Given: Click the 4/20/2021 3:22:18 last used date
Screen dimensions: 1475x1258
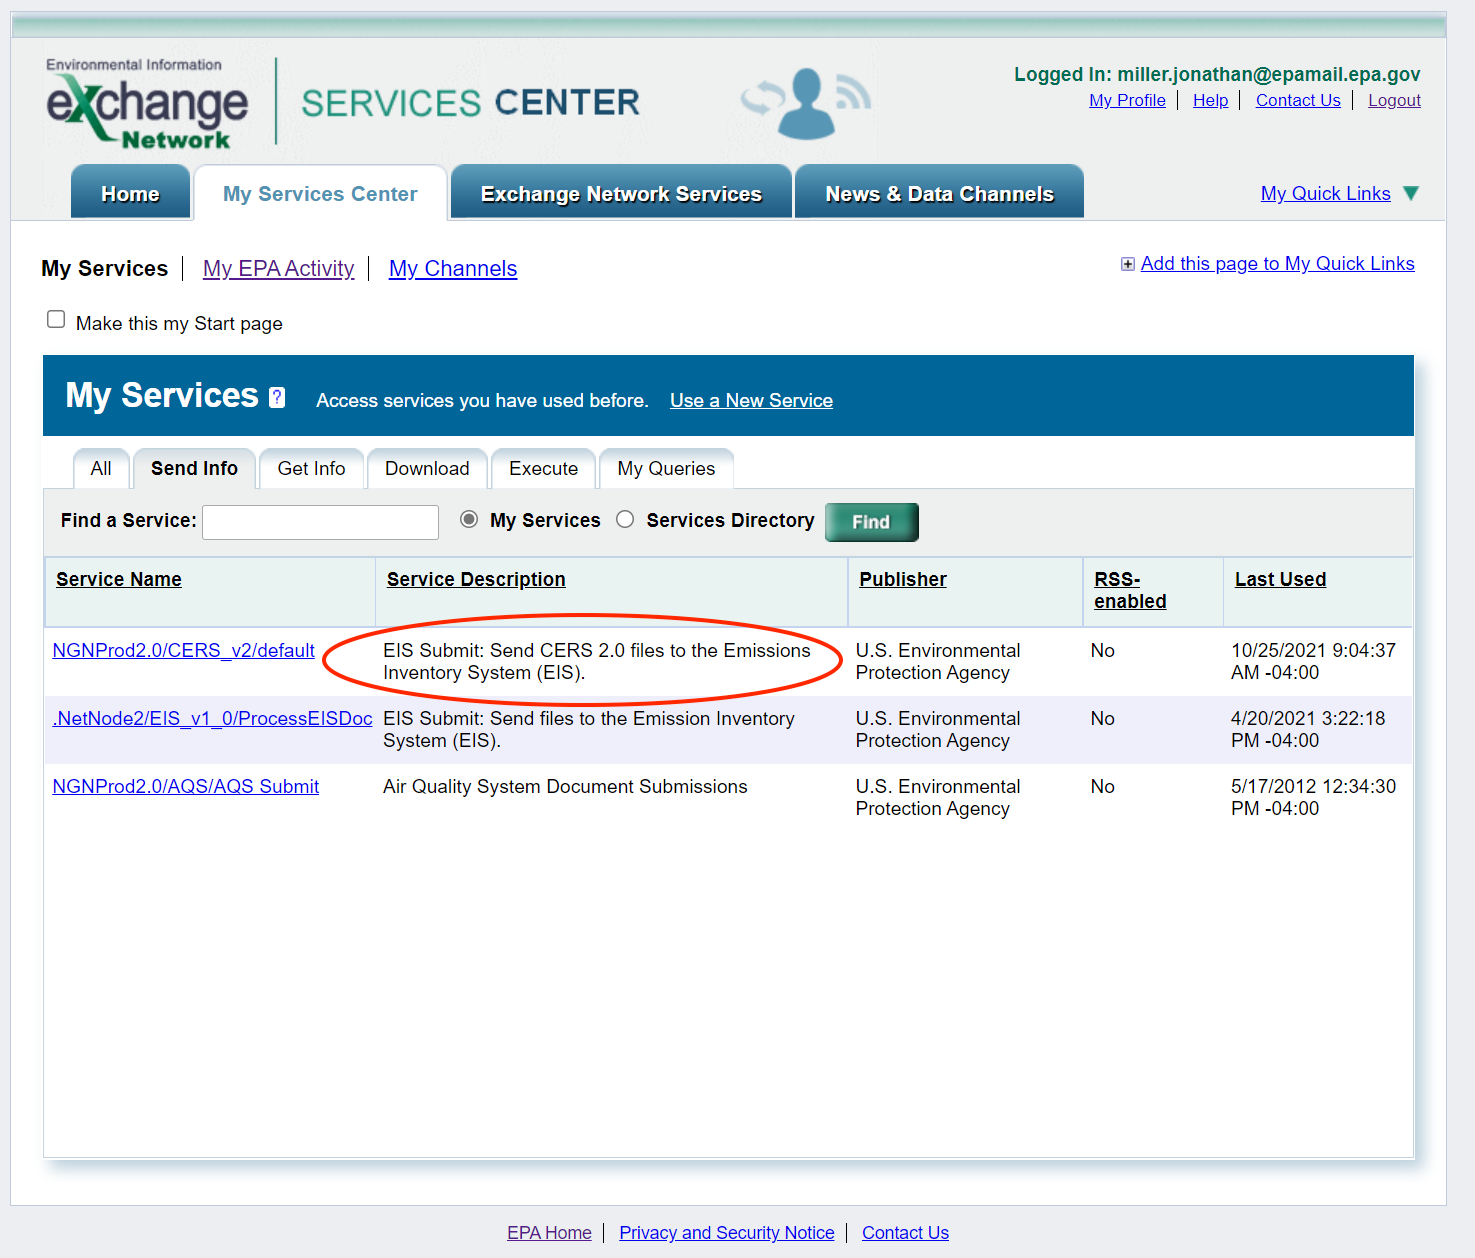Looking at the screenshot, I should [x=1308, y=729].
